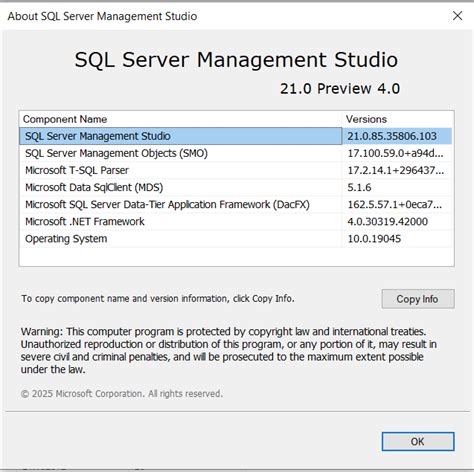The width and height of the screenshot is (474, 472).
Task: Select the DacFX Data-Tier Application Framework row
Action: point(236,204)
